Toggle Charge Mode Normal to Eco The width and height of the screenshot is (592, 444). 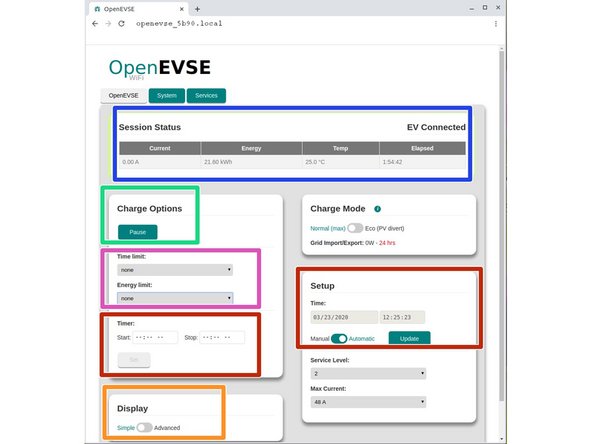[x=355, y=228]
